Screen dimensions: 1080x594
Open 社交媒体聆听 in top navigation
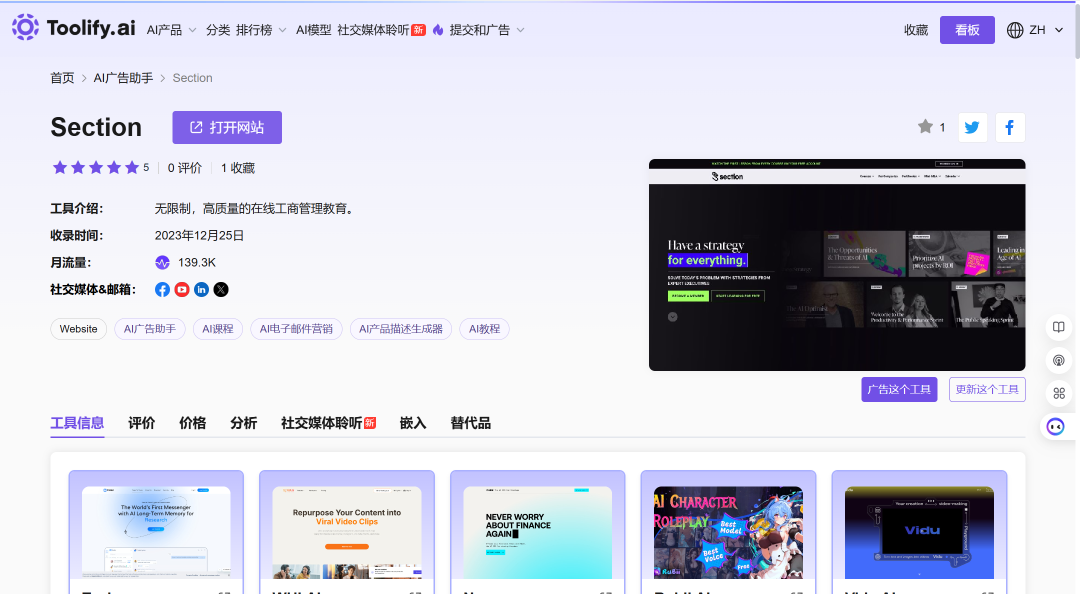[381, 30]
